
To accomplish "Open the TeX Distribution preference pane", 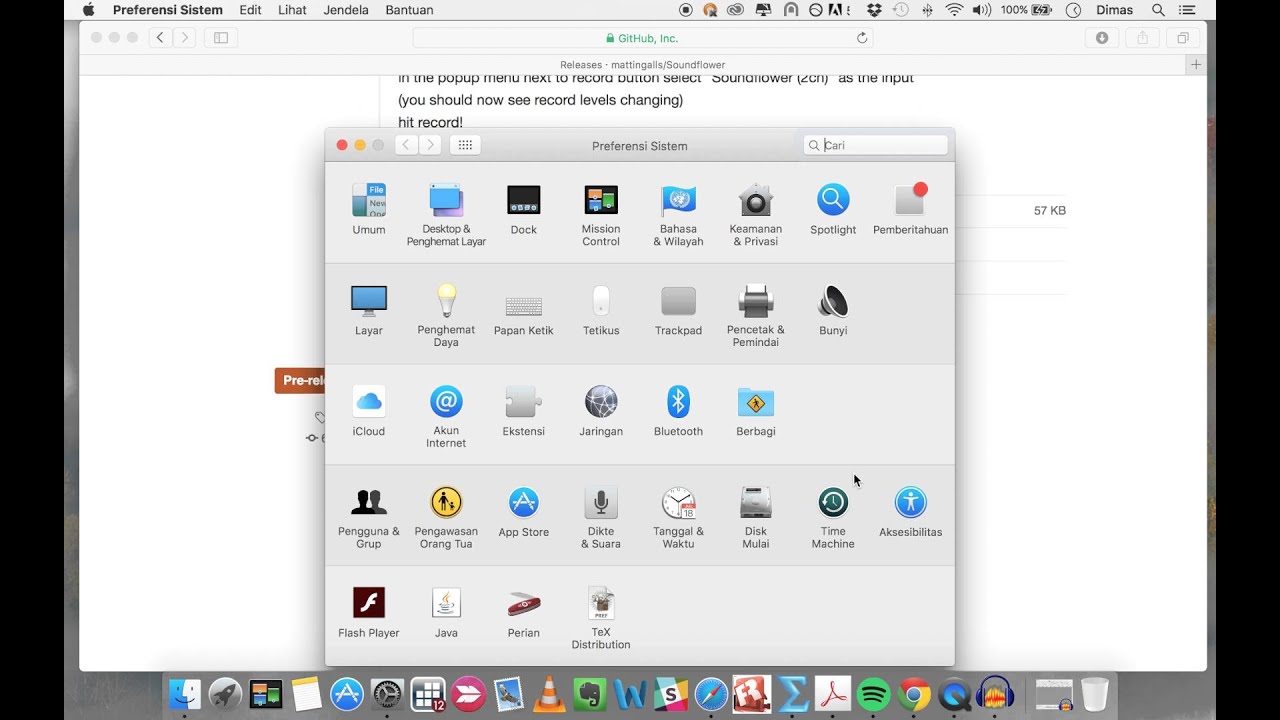I will pos(601,618).
